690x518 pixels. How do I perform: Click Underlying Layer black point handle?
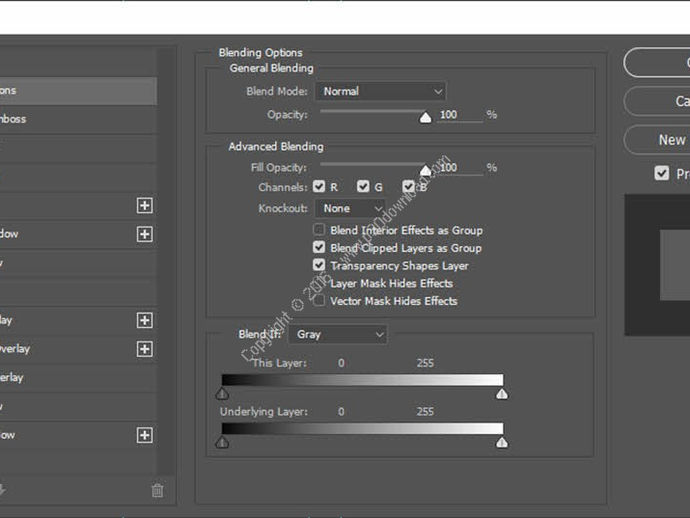[x=222, y=442]
